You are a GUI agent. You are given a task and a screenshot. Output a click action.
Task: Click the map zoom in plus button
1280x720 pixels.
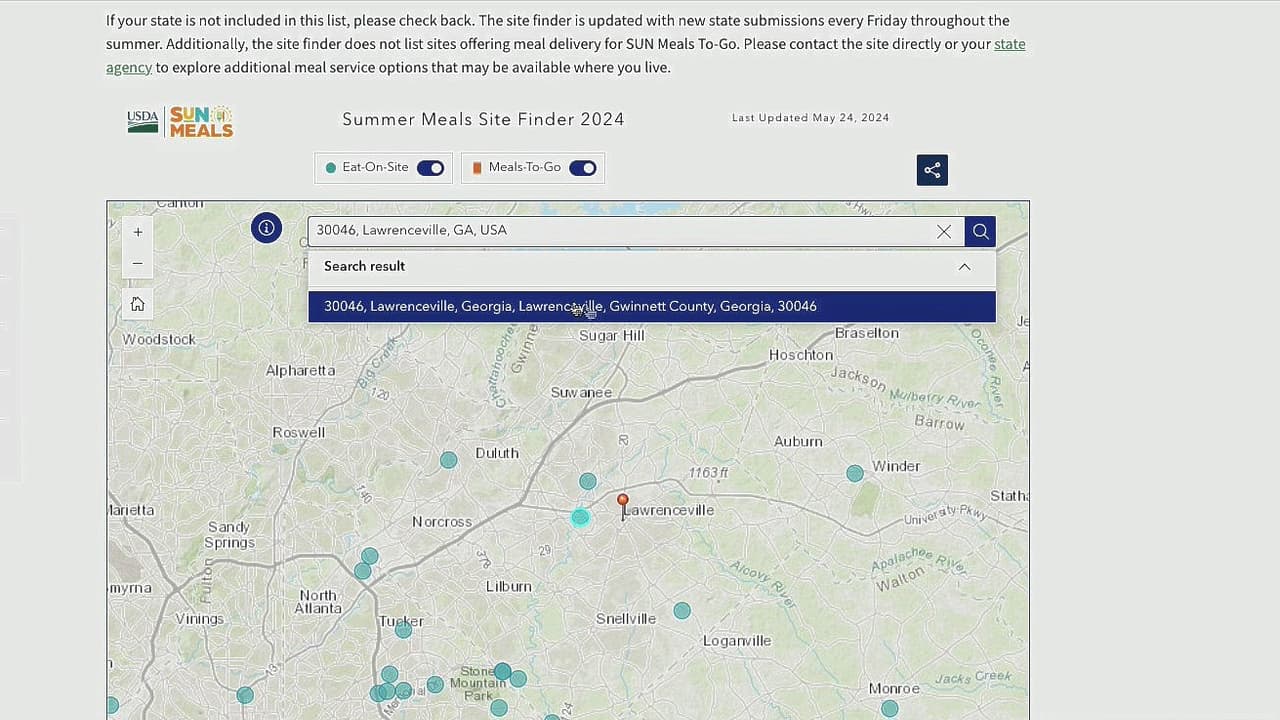[x=138, y=232]
